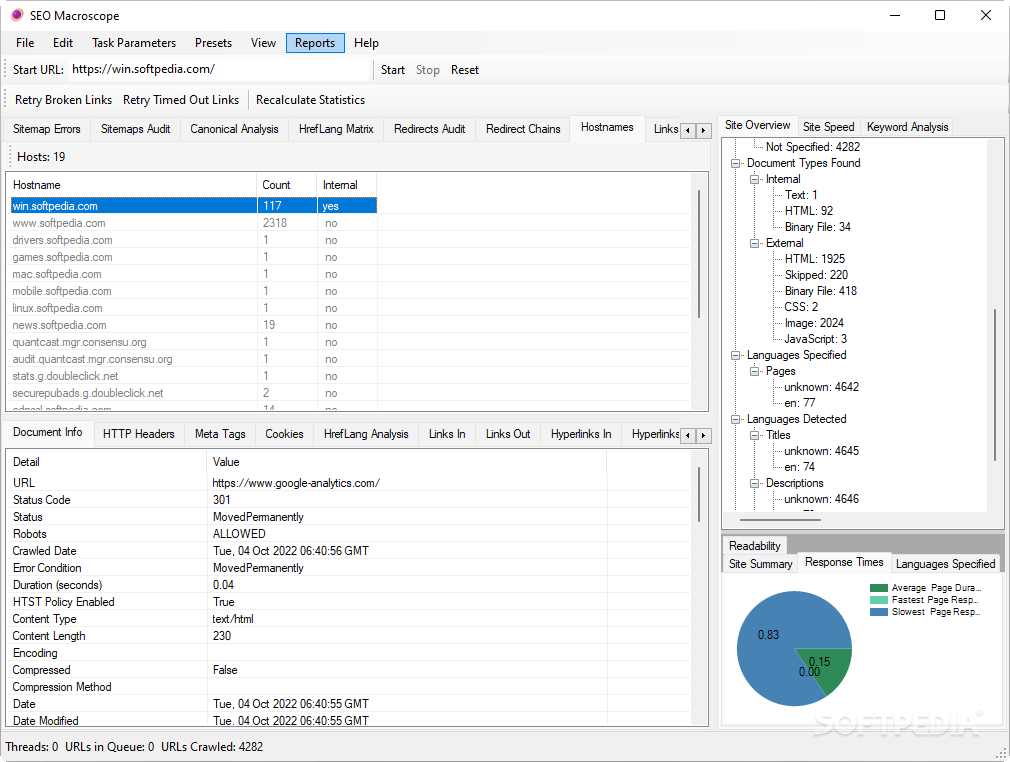Select the win.softpedia.com host row
This screenshot has height=762, width=1010.
[x=193, y=205]
